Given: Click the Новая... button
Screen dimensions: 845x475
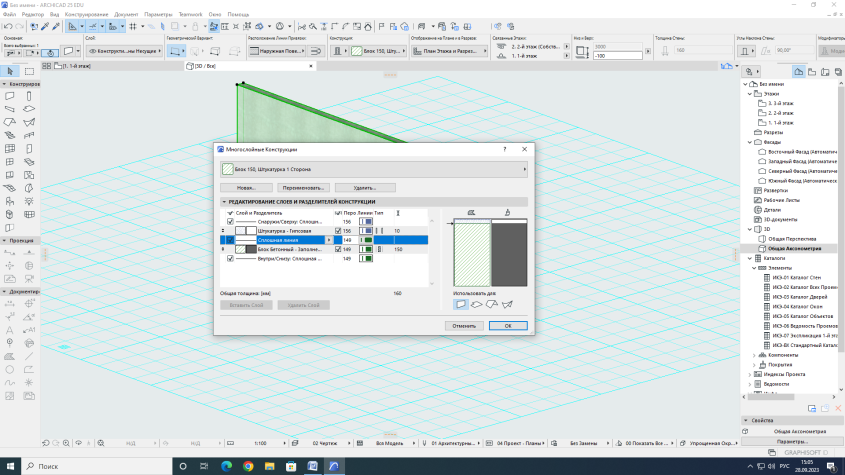Looking at the screenshot, I should coord(246,188).
